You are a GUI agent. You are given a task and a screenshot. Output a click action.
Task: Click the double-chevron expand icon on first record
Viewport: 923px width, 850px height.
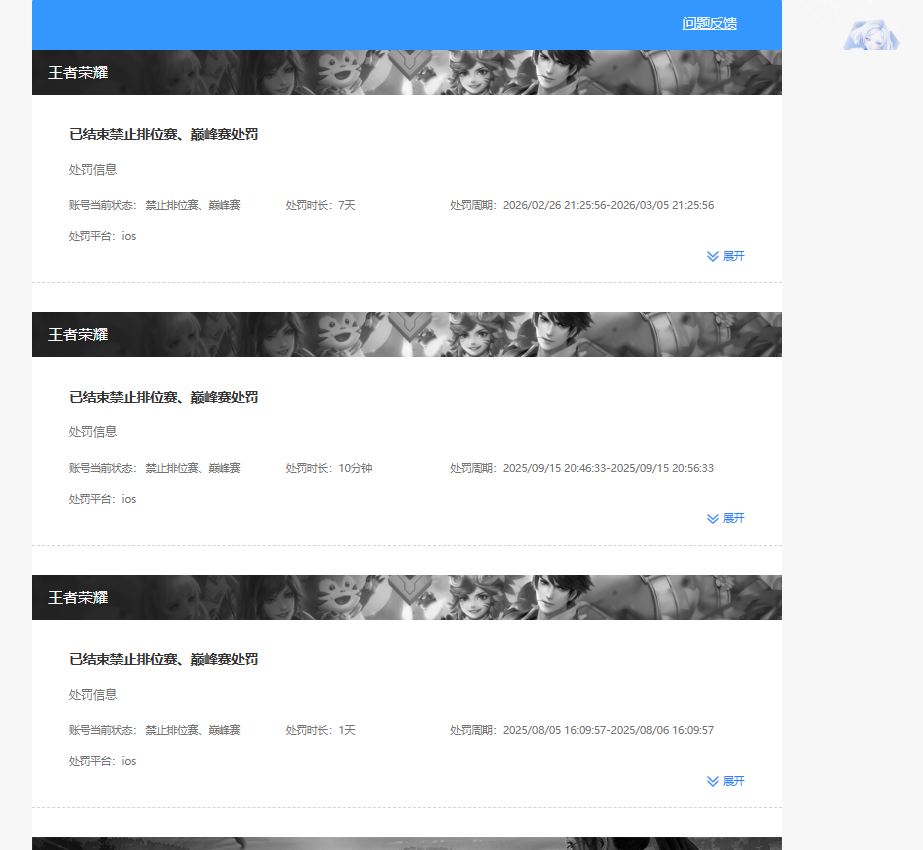(x=712, y=256)
